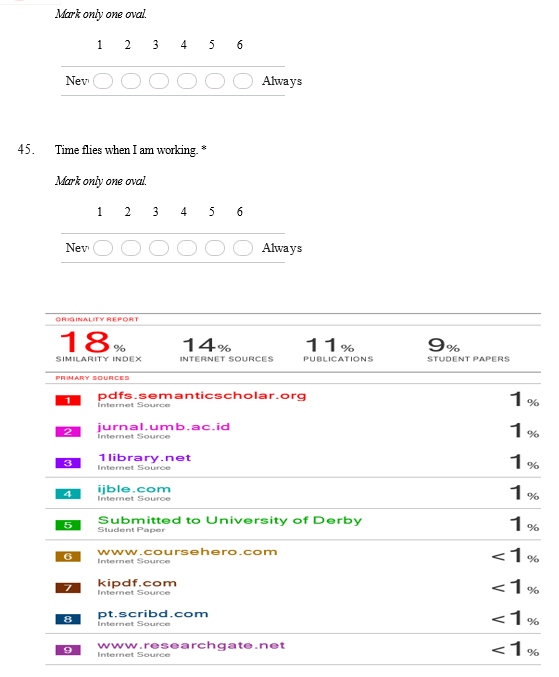Select oval 6 for Time flies question
This screenshot has width=559, height=677.
click(x=243, y=248)
